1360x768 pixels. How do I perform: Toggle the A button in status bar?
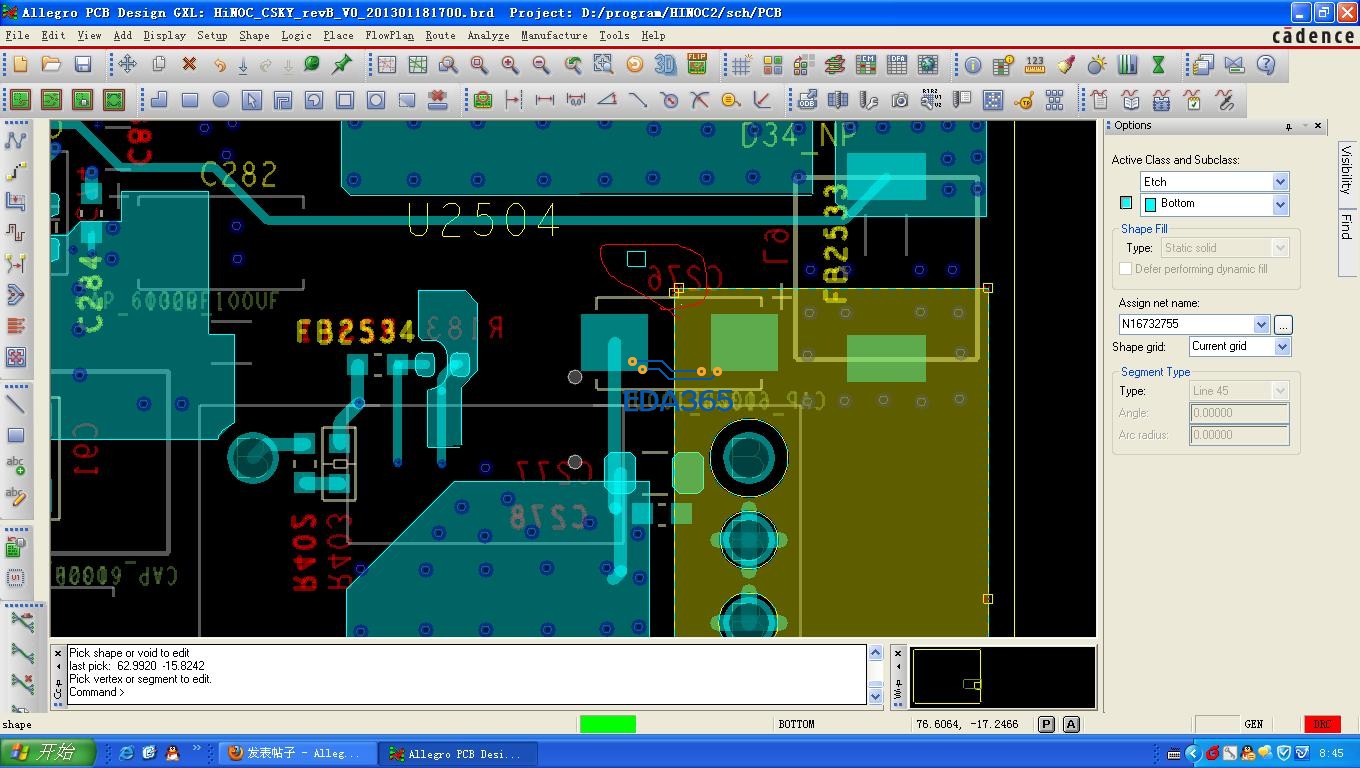(x=1071, y=724)
